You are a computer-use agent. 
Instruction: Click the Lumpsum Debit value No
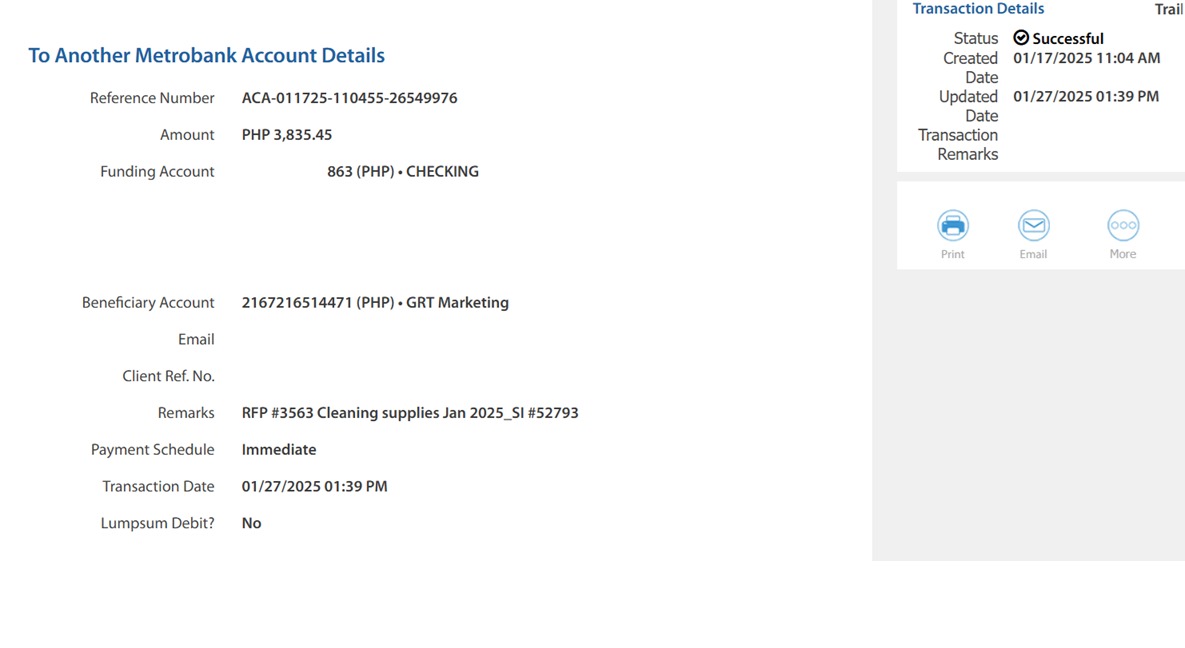coord(251,523)
